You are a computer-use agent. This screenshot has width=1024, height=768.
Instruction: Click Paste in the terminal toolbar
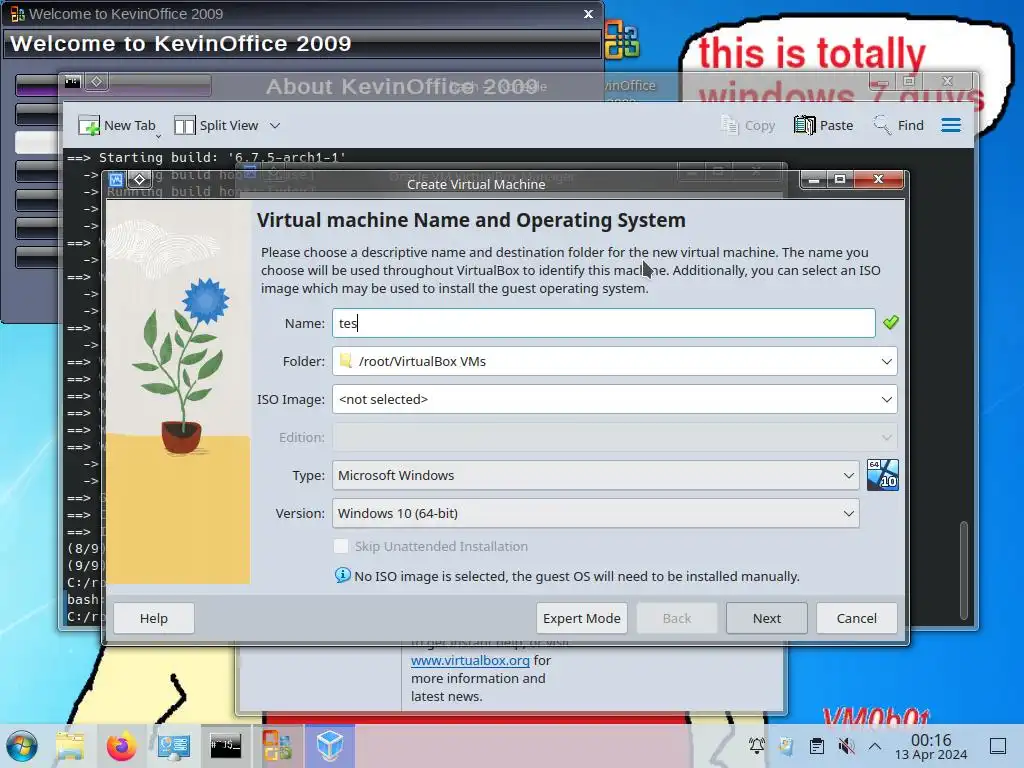click(824, 125)
